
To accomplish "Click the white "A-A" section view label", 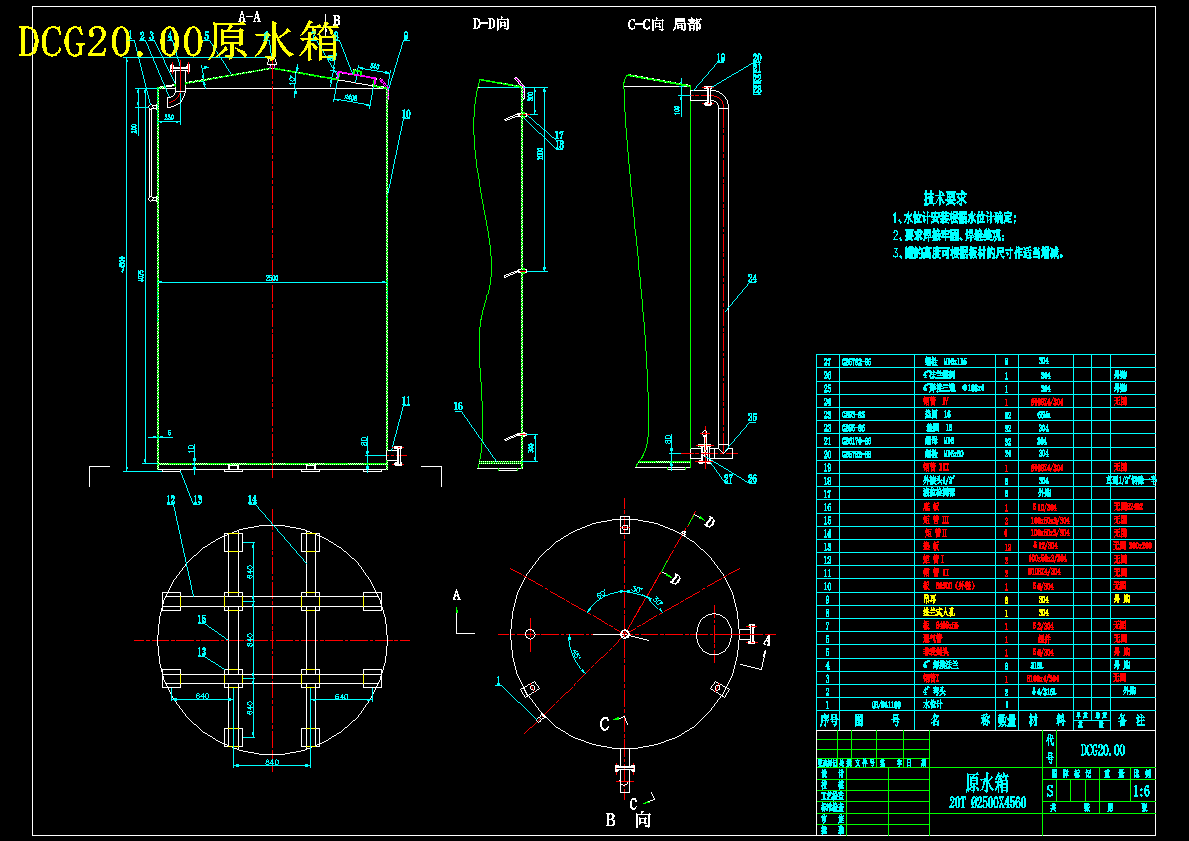I will coord(249,15).
